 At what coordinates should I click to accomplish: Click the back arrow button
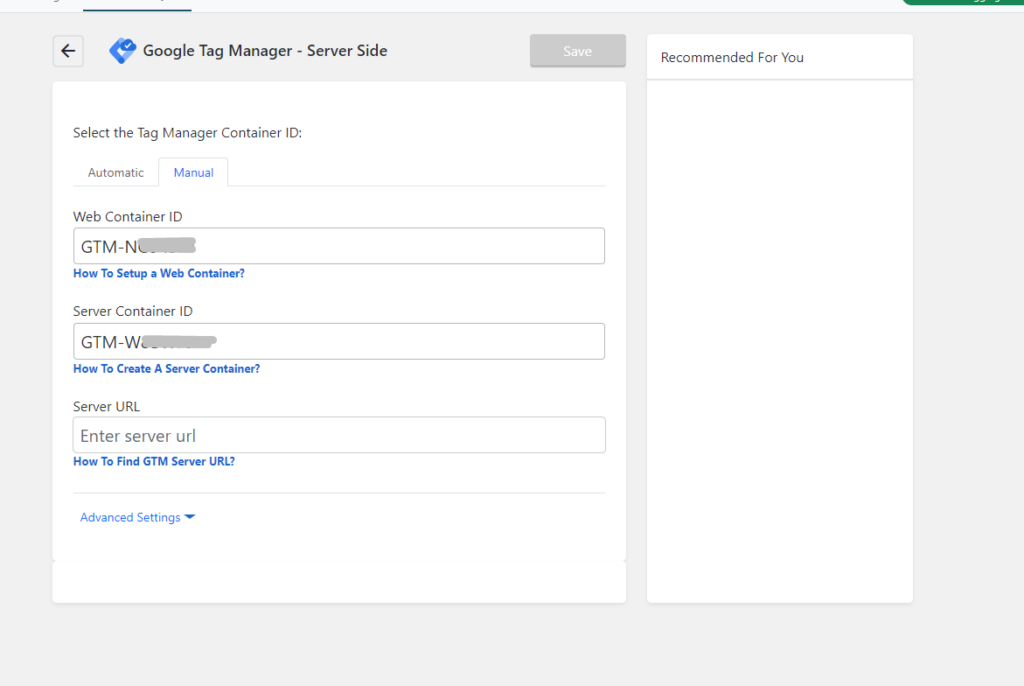coord(68,51)
